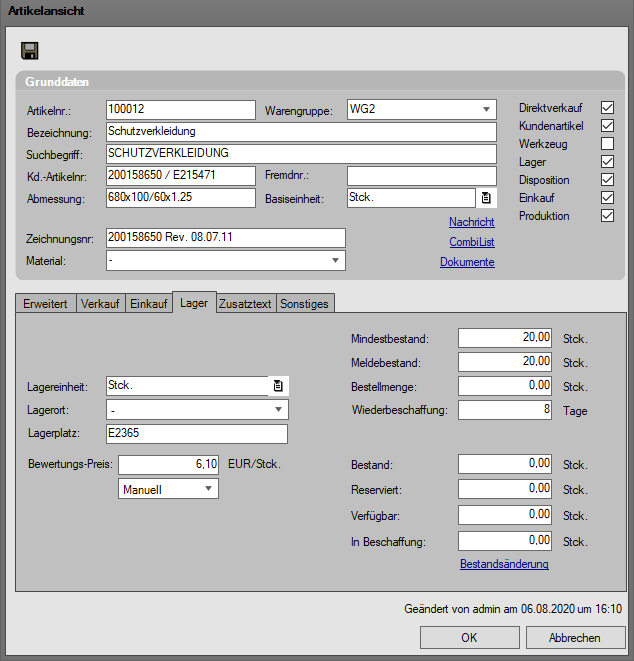Click the Bestandsänderung link
Image resolution: width=634 pixels, height=661 pixels.
point(504,564)
